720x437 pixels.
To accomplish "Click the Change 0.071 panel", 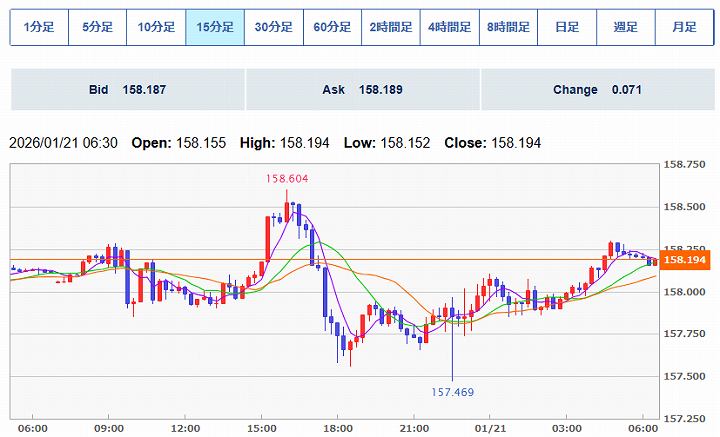I will pos(597,90).
